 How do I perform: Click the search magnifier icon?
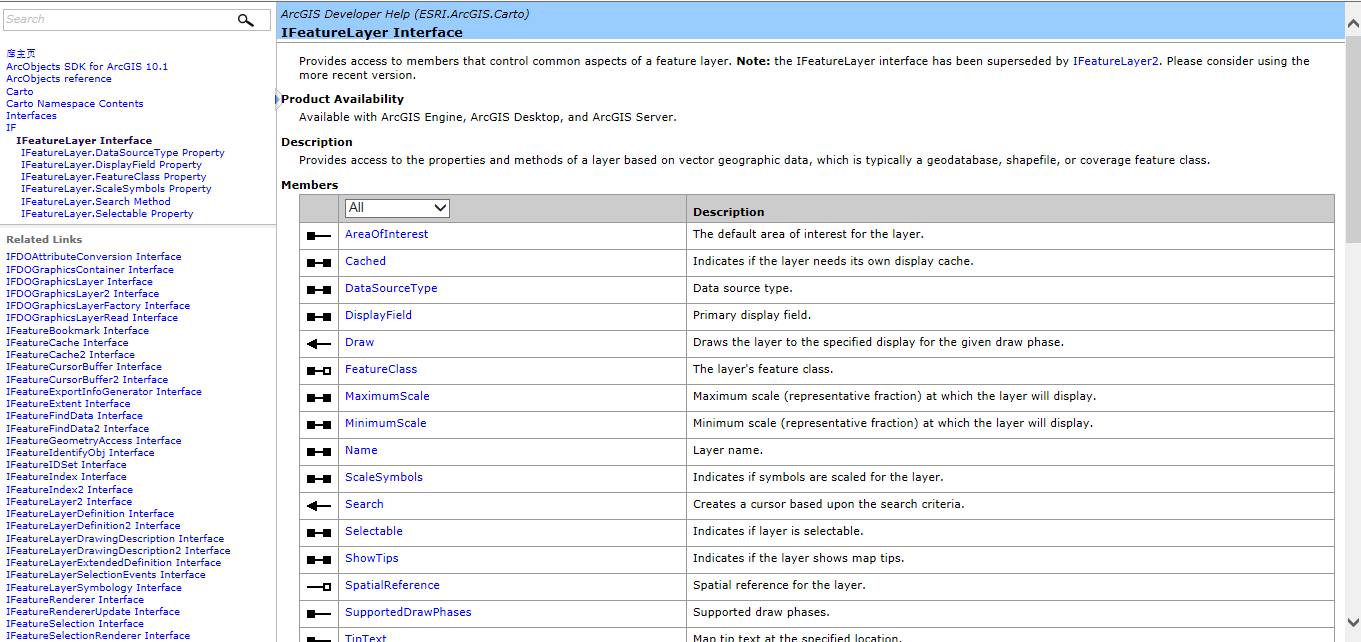[x=245, y=19]
